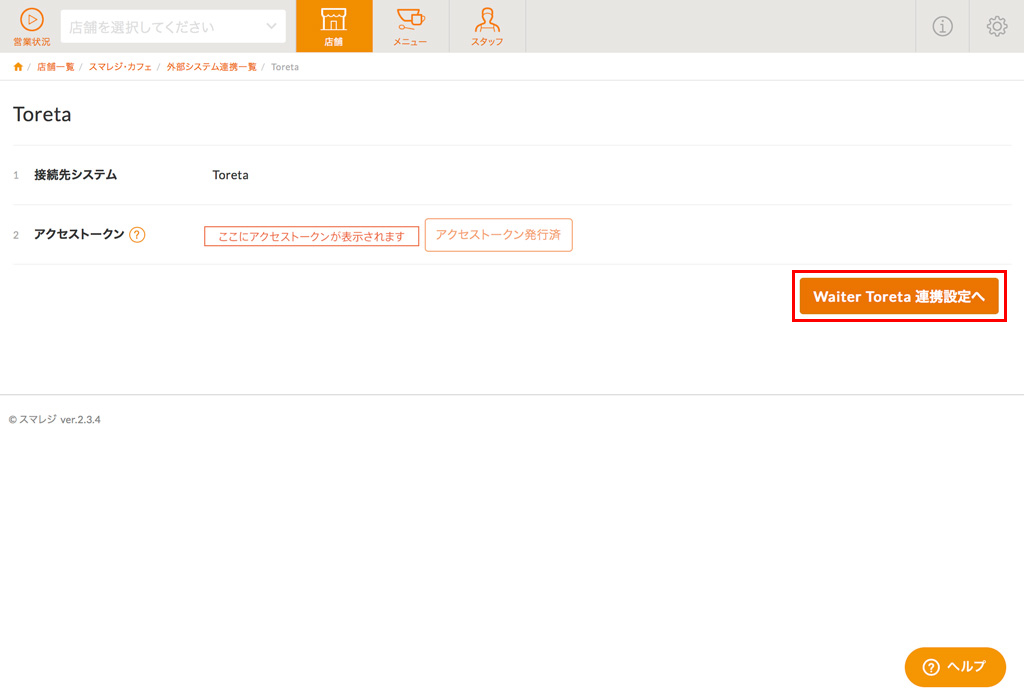The height and width of the screenshot is (691, 1024).
Task: Click the アクセストークン help question icon
Action: tap(137, 234)
